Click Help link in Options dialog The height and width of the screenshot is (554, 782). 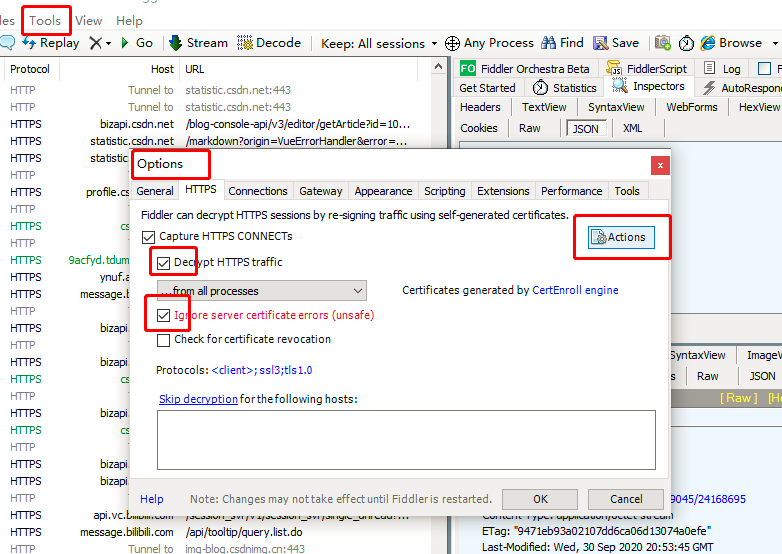tap(152, 499)
